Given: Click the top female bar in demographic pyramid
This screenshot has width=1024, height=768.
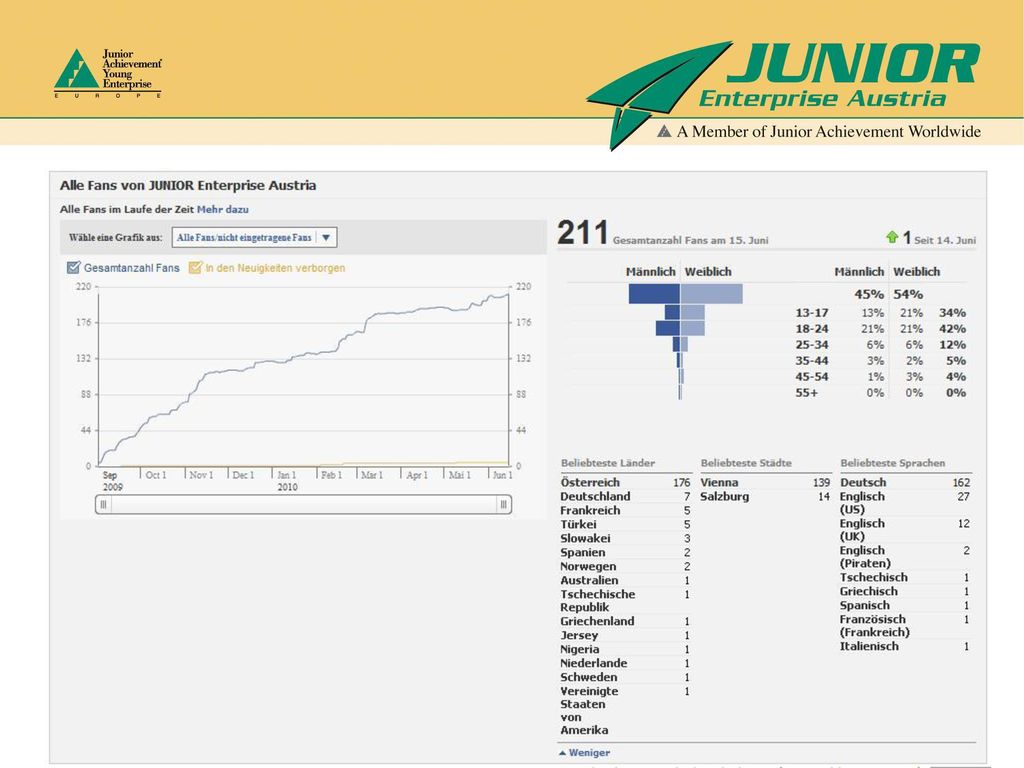Looking at the screenshot, I should pyautogui.click(x=711, y=294).
